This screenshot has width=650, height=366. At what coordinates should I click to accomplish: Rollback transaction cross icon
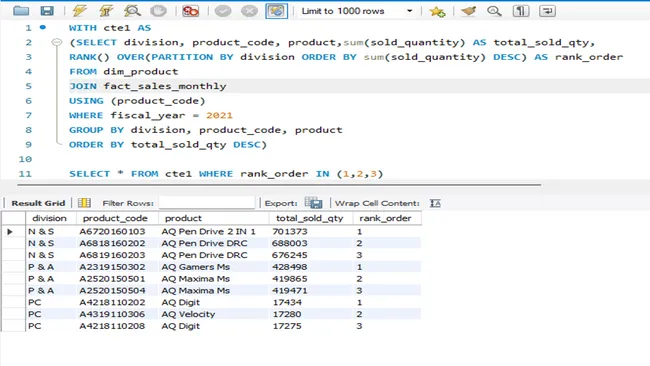tap(249, 11)
